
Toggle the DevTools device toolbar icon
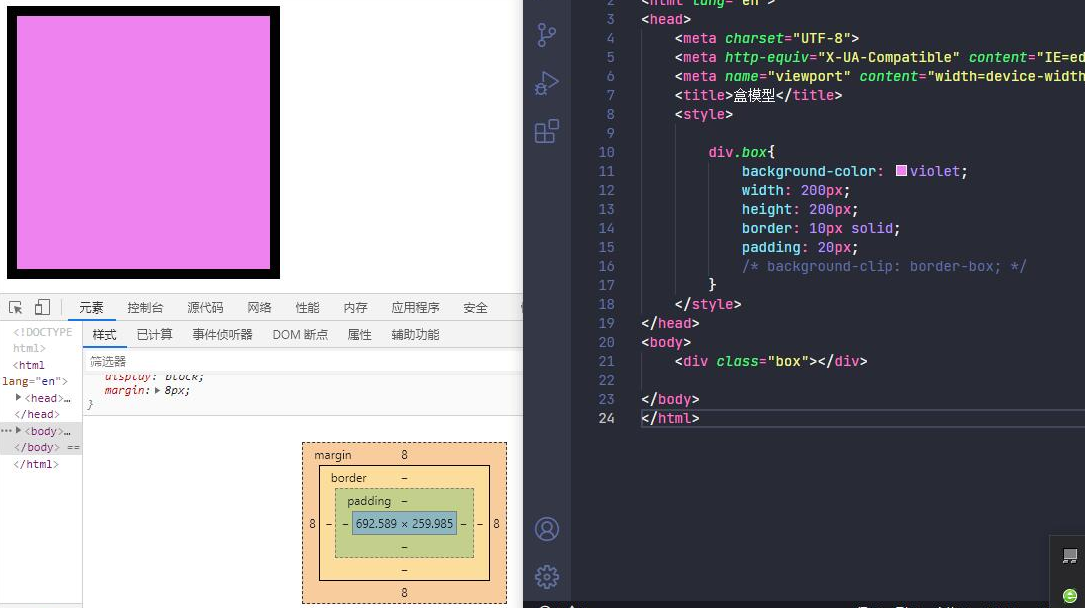[x=42, y=307]
